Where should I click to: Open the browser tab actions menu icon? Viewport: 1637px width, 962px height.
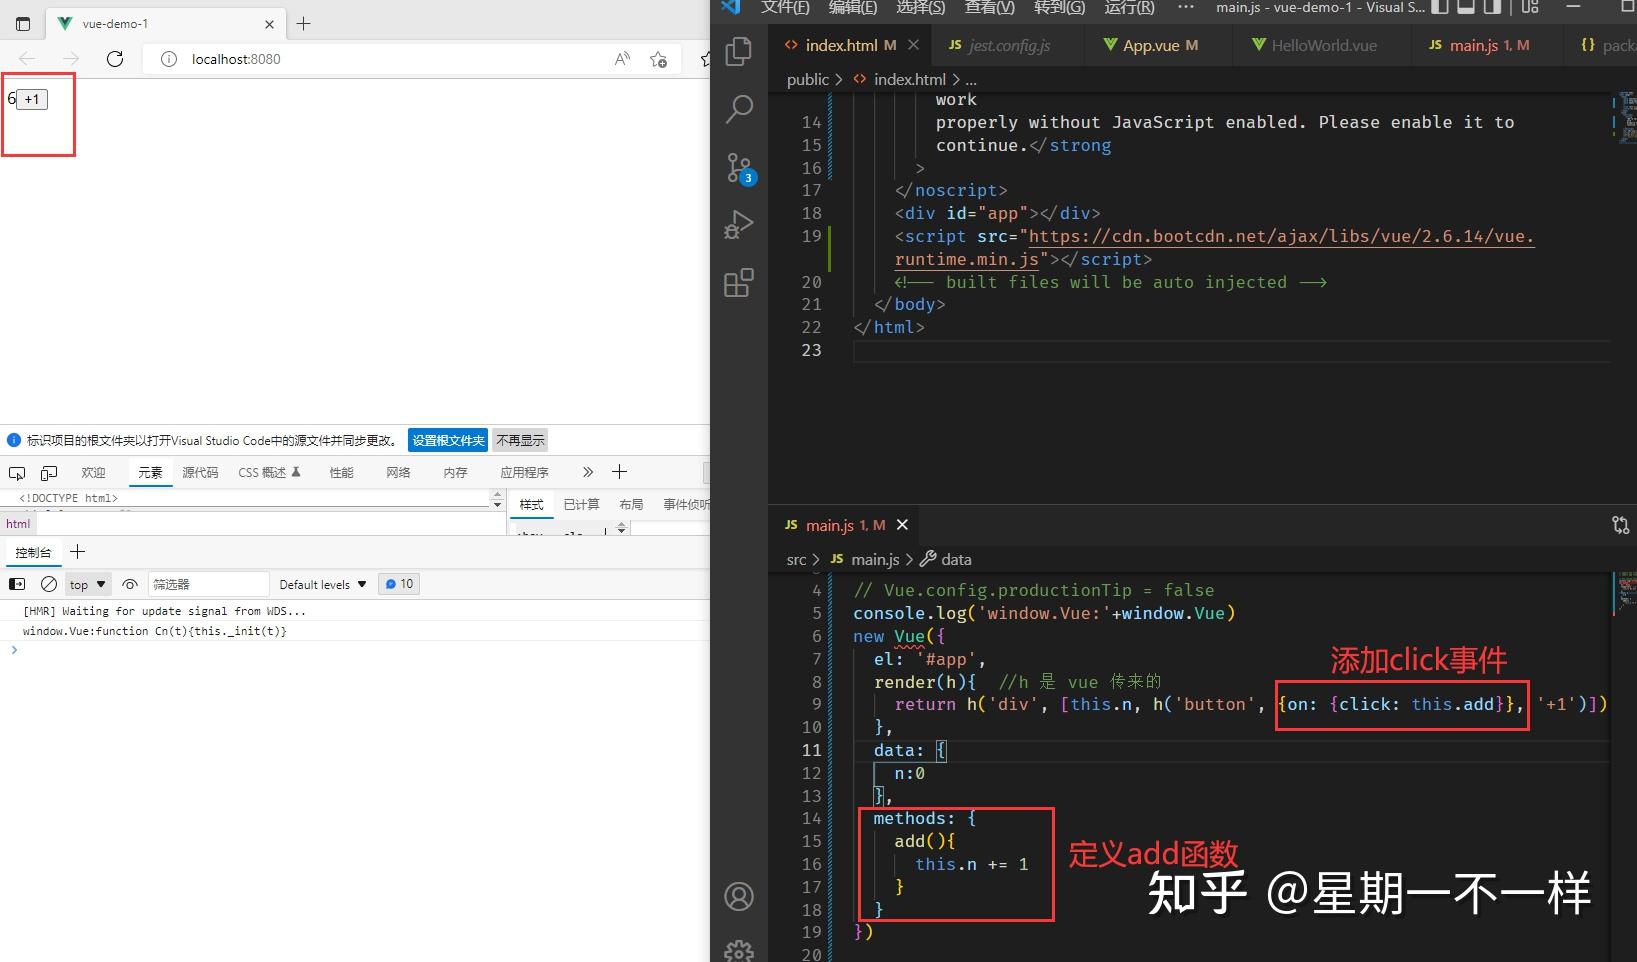point(23,23)
